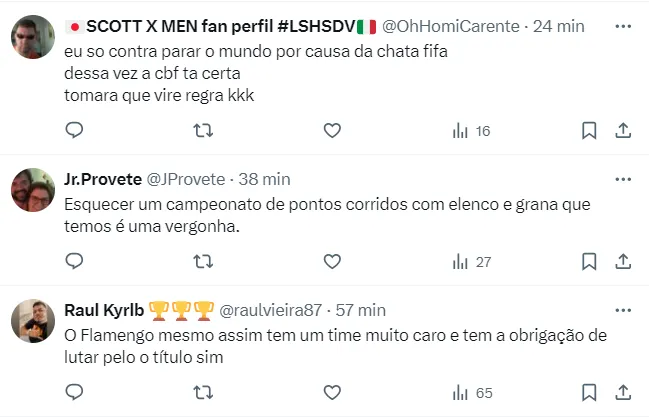Like the SCOTT X MEN fan perfil tweet

[332, 130]
